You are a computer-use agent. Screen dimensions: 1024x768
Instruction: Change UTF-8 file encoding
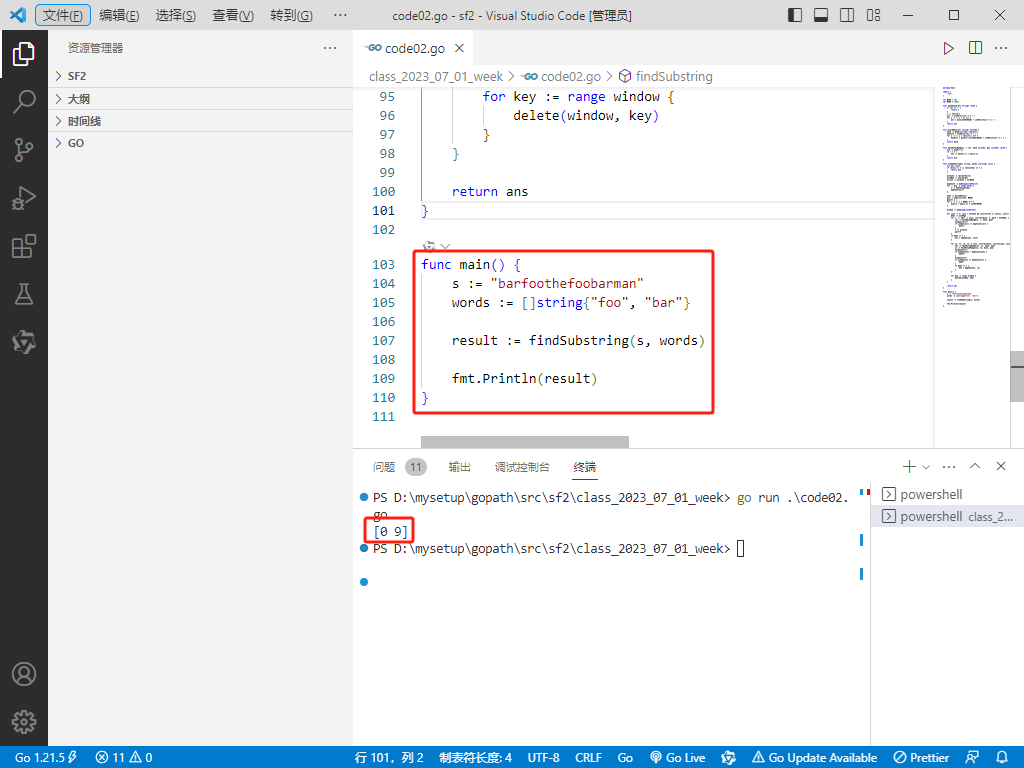[543, 758]
